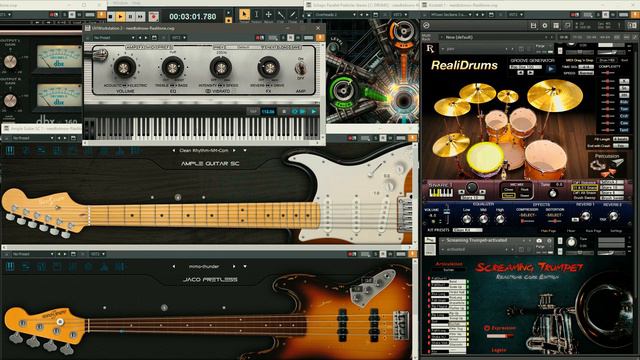
Task: Open Clean Rhythm preset dropdown triangle
Action: click(x=245, y=151)
